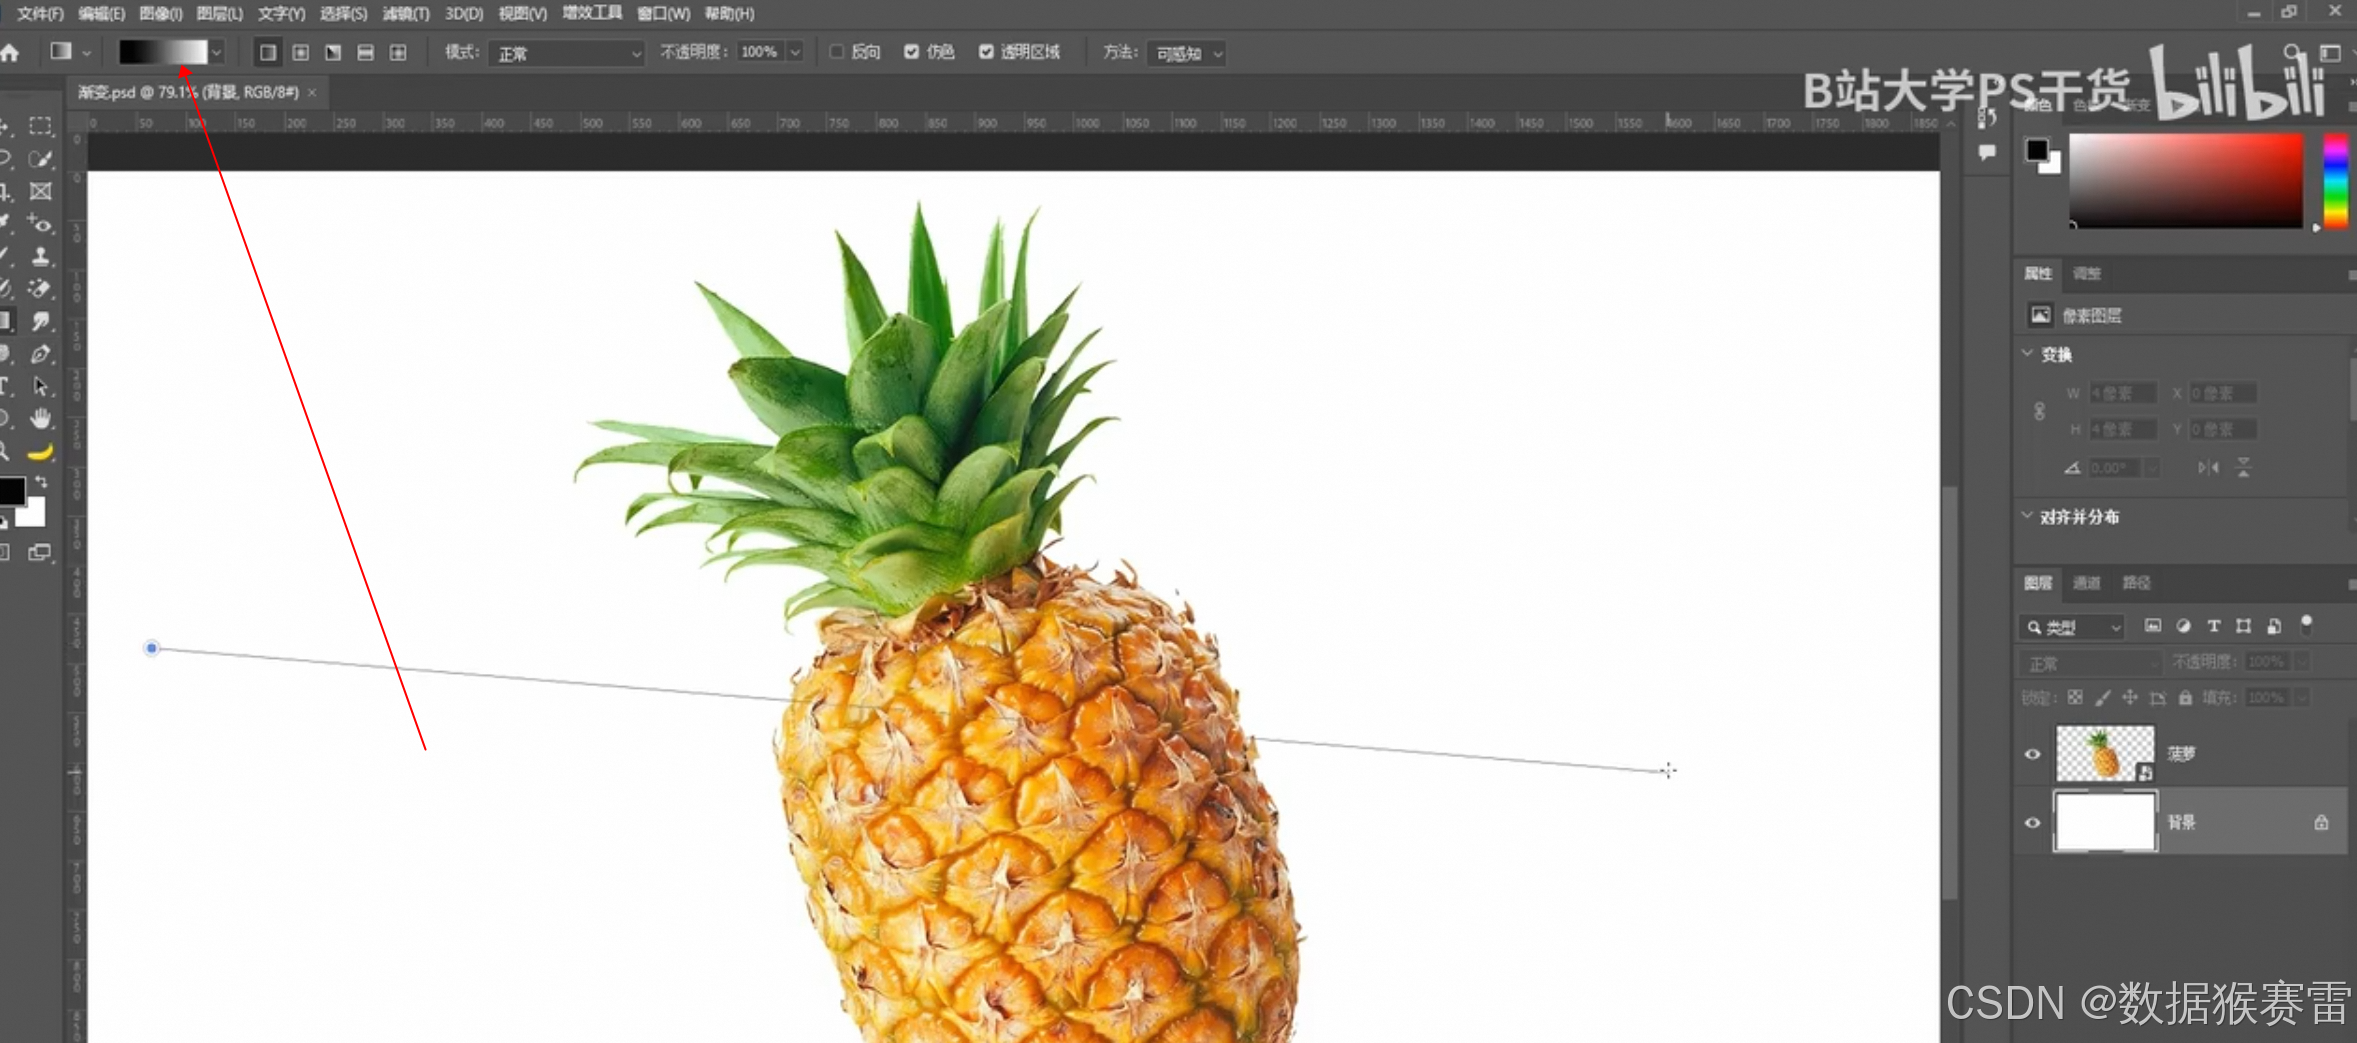
Task: Choose the linear gradient style
Action: coord(267,53)
